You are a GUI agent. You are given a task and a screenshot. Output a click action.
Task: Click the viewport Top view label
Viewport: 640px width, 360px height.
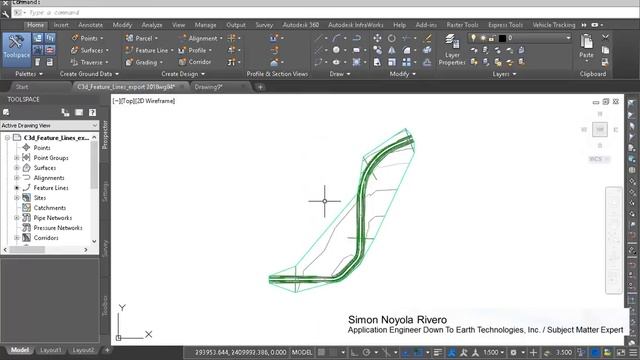point(128,101)
